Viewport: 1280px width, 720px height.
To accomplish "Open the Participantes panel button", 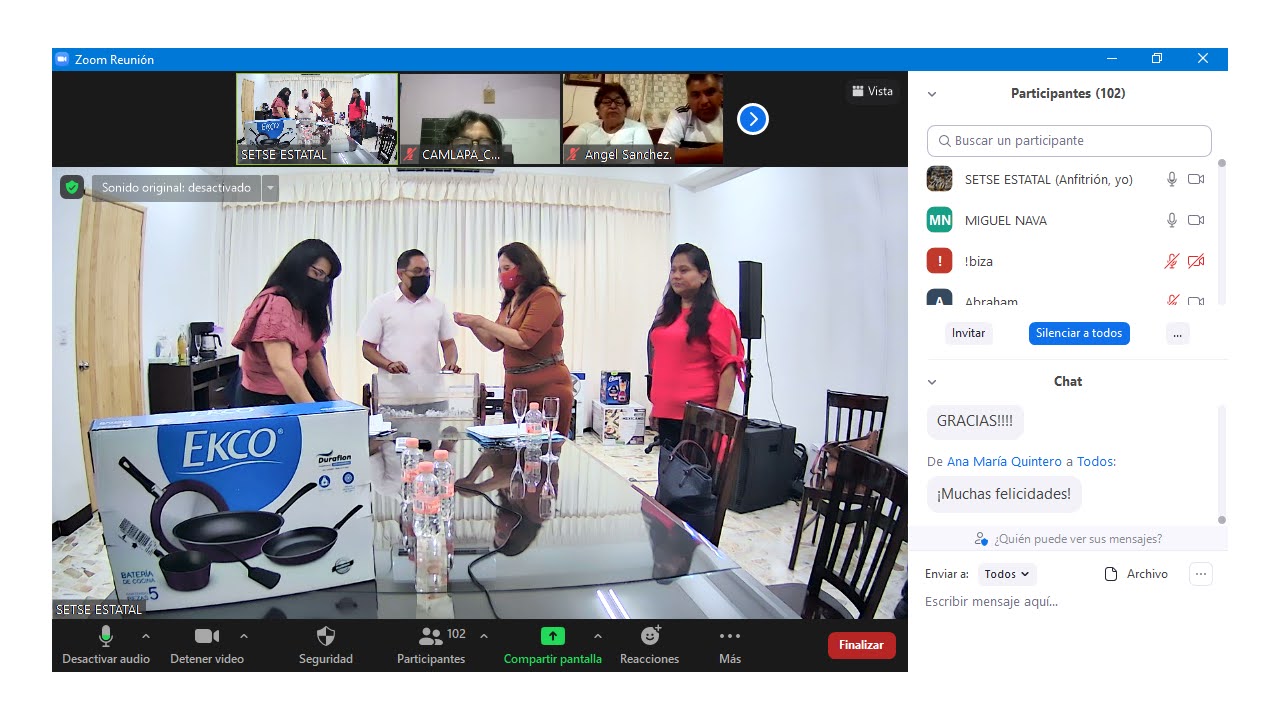I will (x=431, y=645).
